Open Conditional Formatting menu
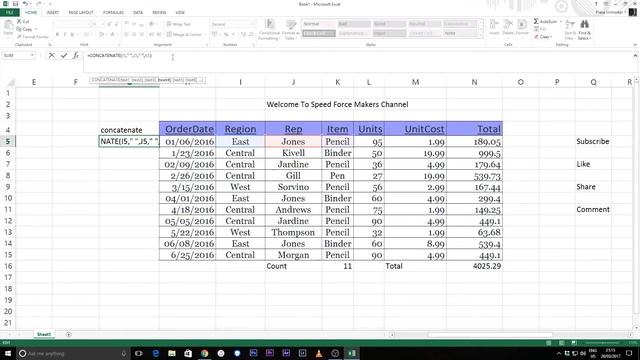Image resolution: width=640 pixels, height=360 pixels. point(269,29)
